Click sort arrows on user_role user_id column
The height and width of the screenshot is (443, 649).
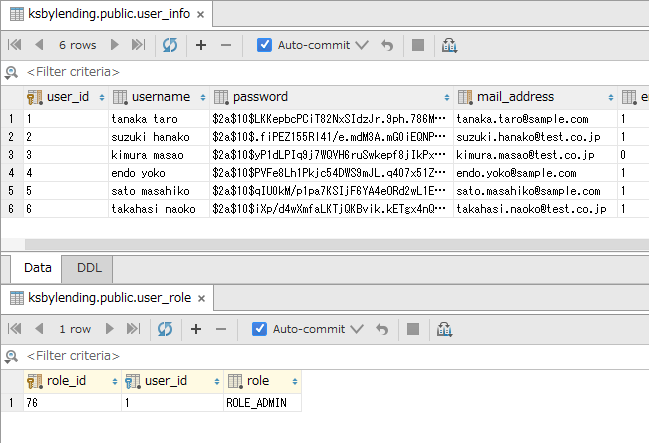216,381
